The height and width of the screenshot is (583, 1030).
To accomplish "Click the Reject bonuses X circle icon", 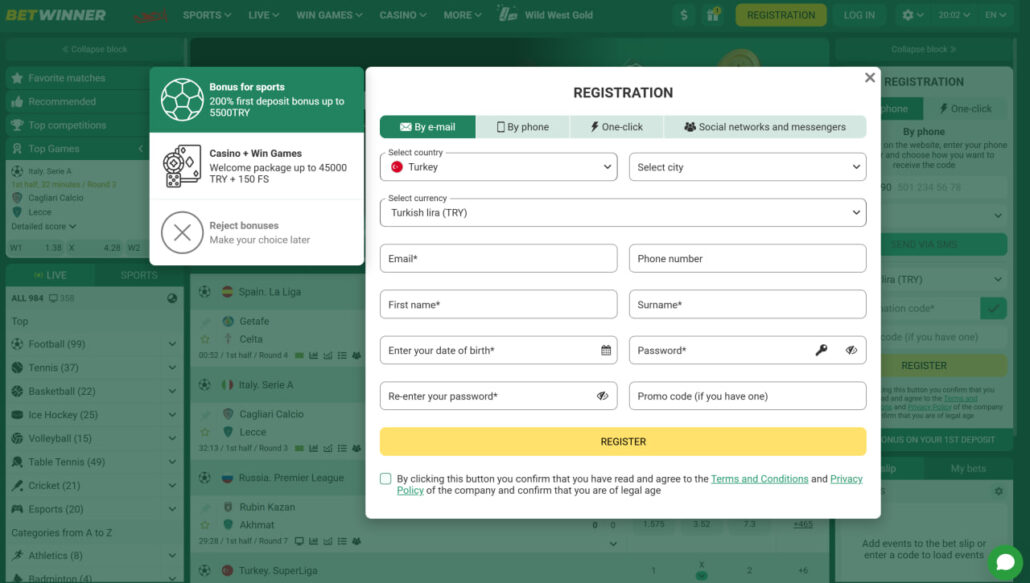I will (x=182, y=232).
